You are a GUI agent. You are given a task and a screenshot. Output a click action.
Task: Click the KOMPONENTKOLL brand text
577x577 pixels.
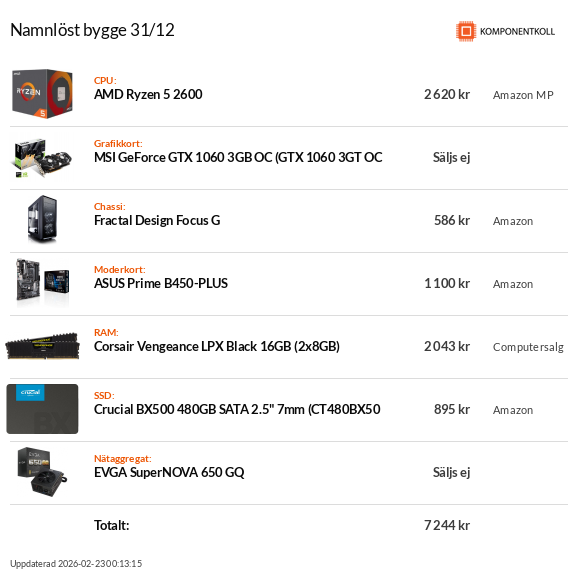[517, 32]
